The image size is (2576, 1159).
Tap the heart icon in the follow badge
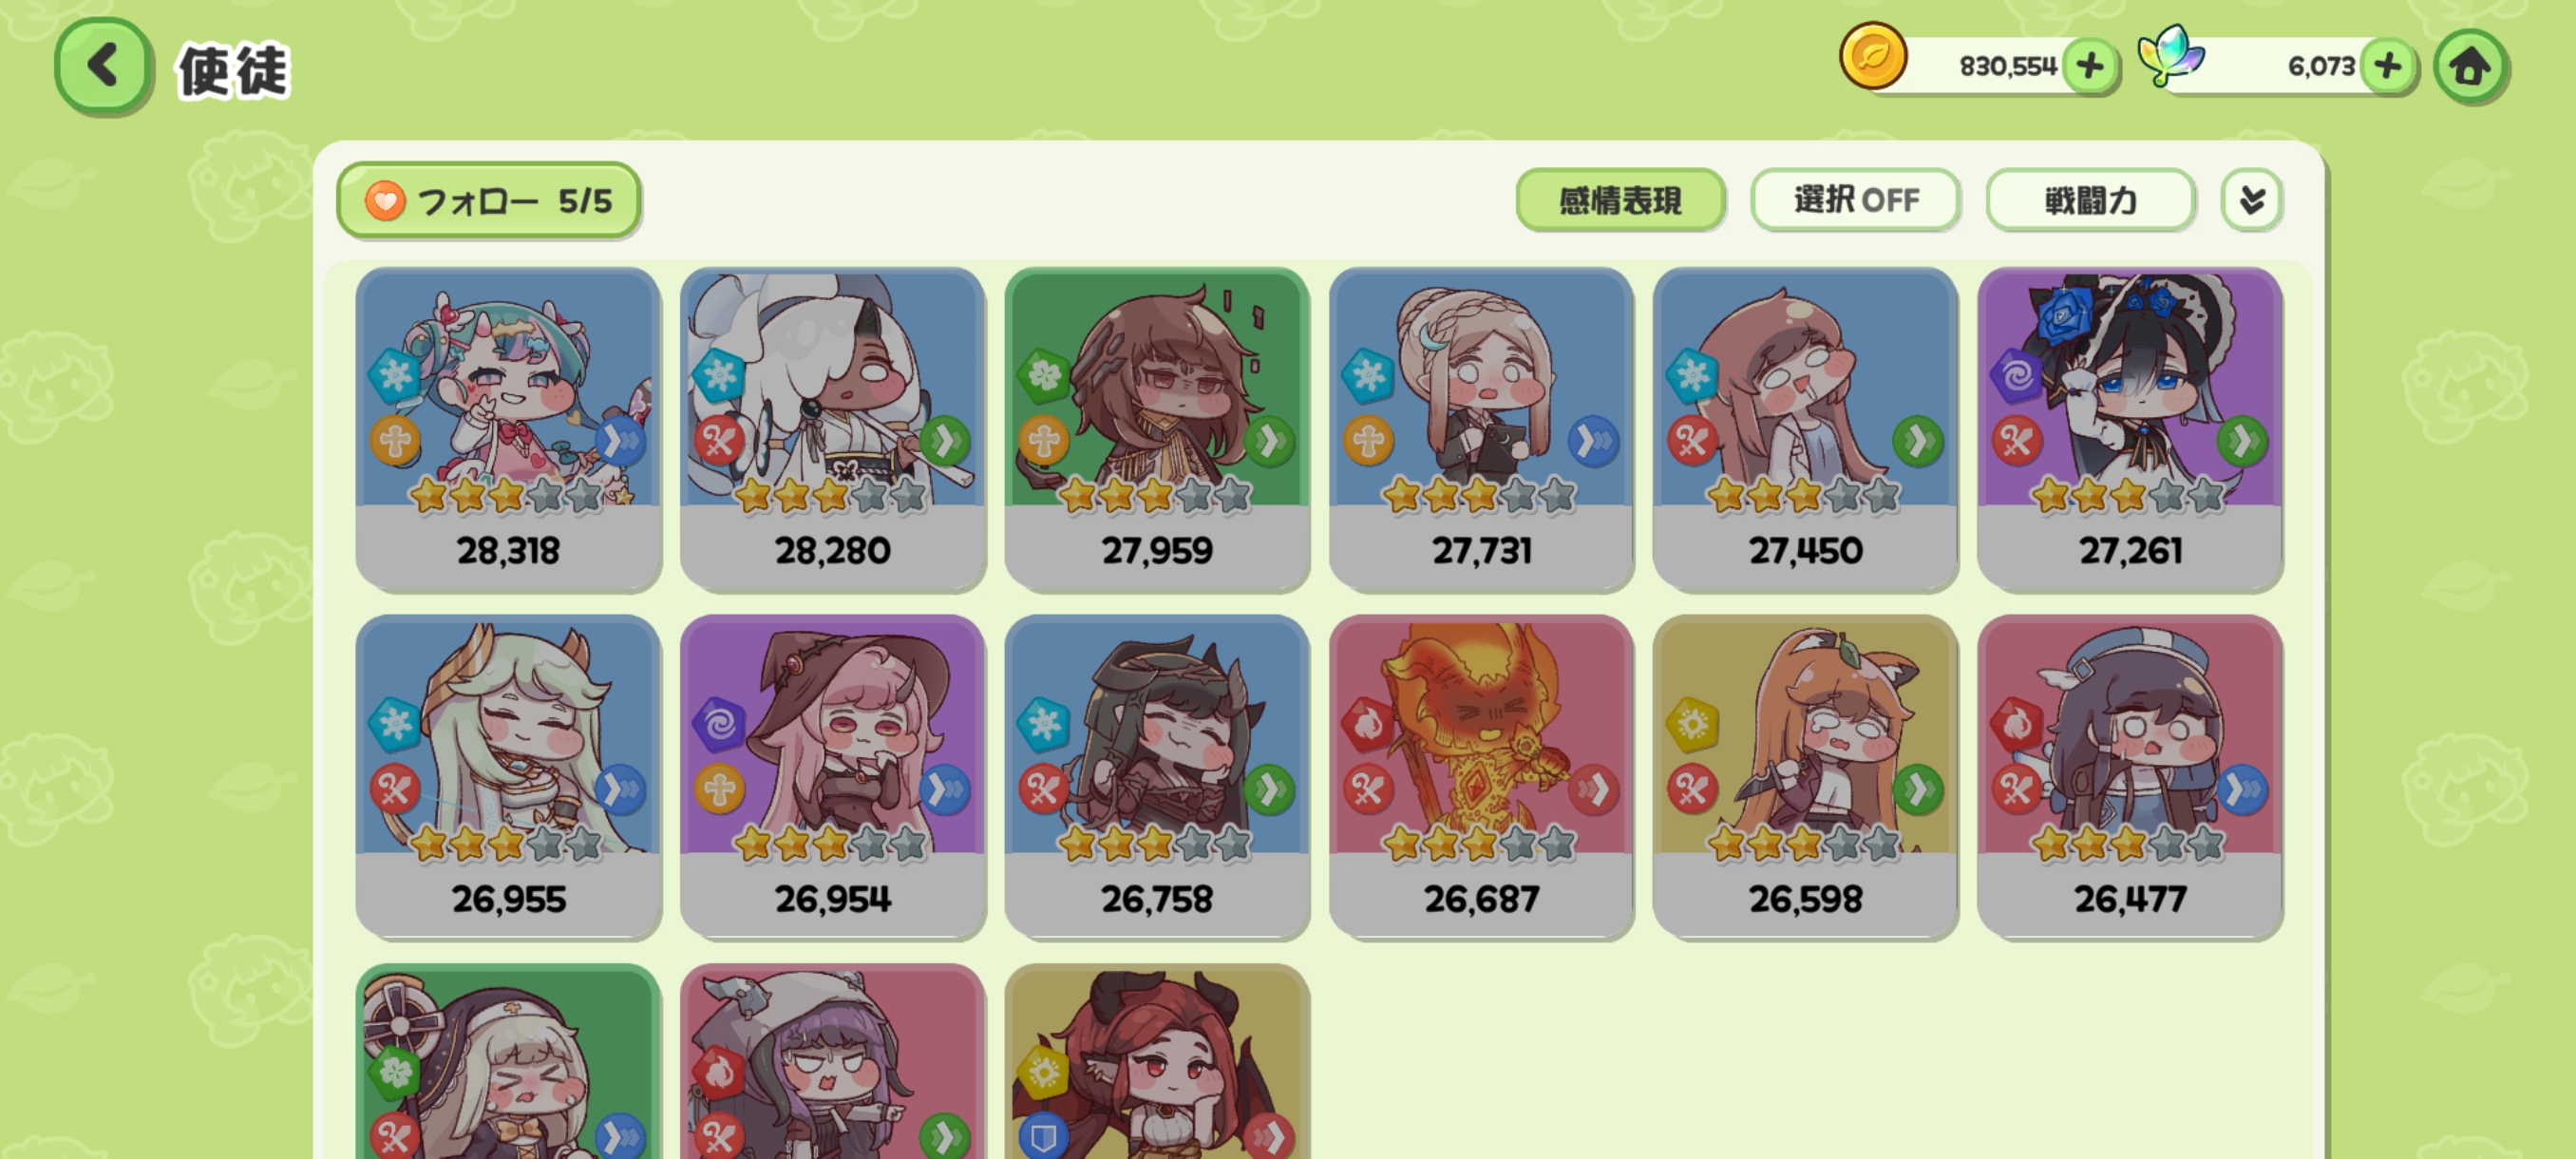[x=384, y=201]
